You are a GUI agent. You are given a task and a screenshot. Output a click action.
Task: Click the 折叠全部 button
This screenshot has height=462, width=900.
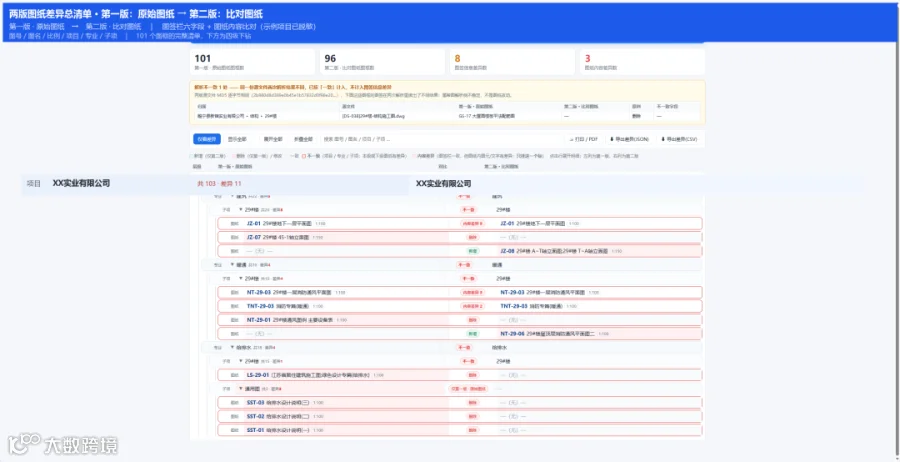click(303, 139)
